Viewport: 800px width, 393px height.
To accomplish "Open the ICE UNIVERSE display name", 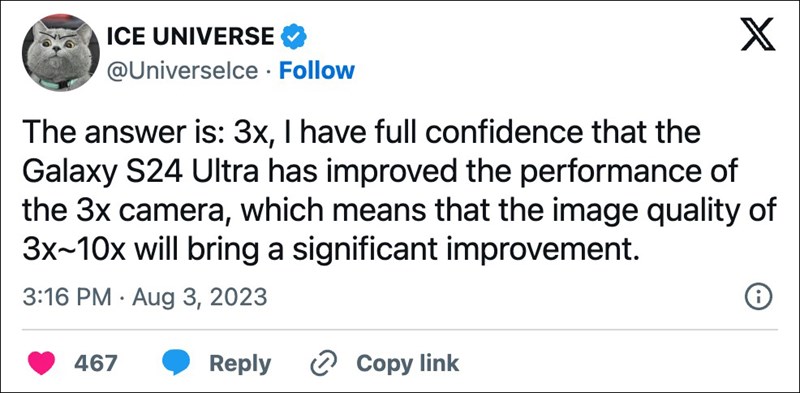I will pos(190,37).
